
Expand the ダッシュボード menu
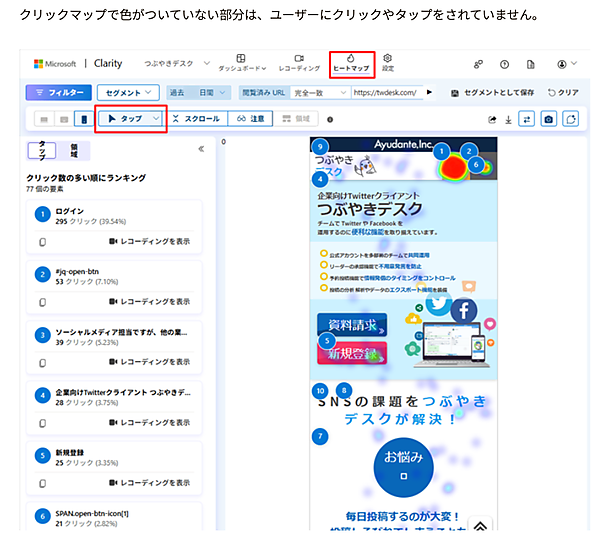pyautogui.click(x=241, y=64)
